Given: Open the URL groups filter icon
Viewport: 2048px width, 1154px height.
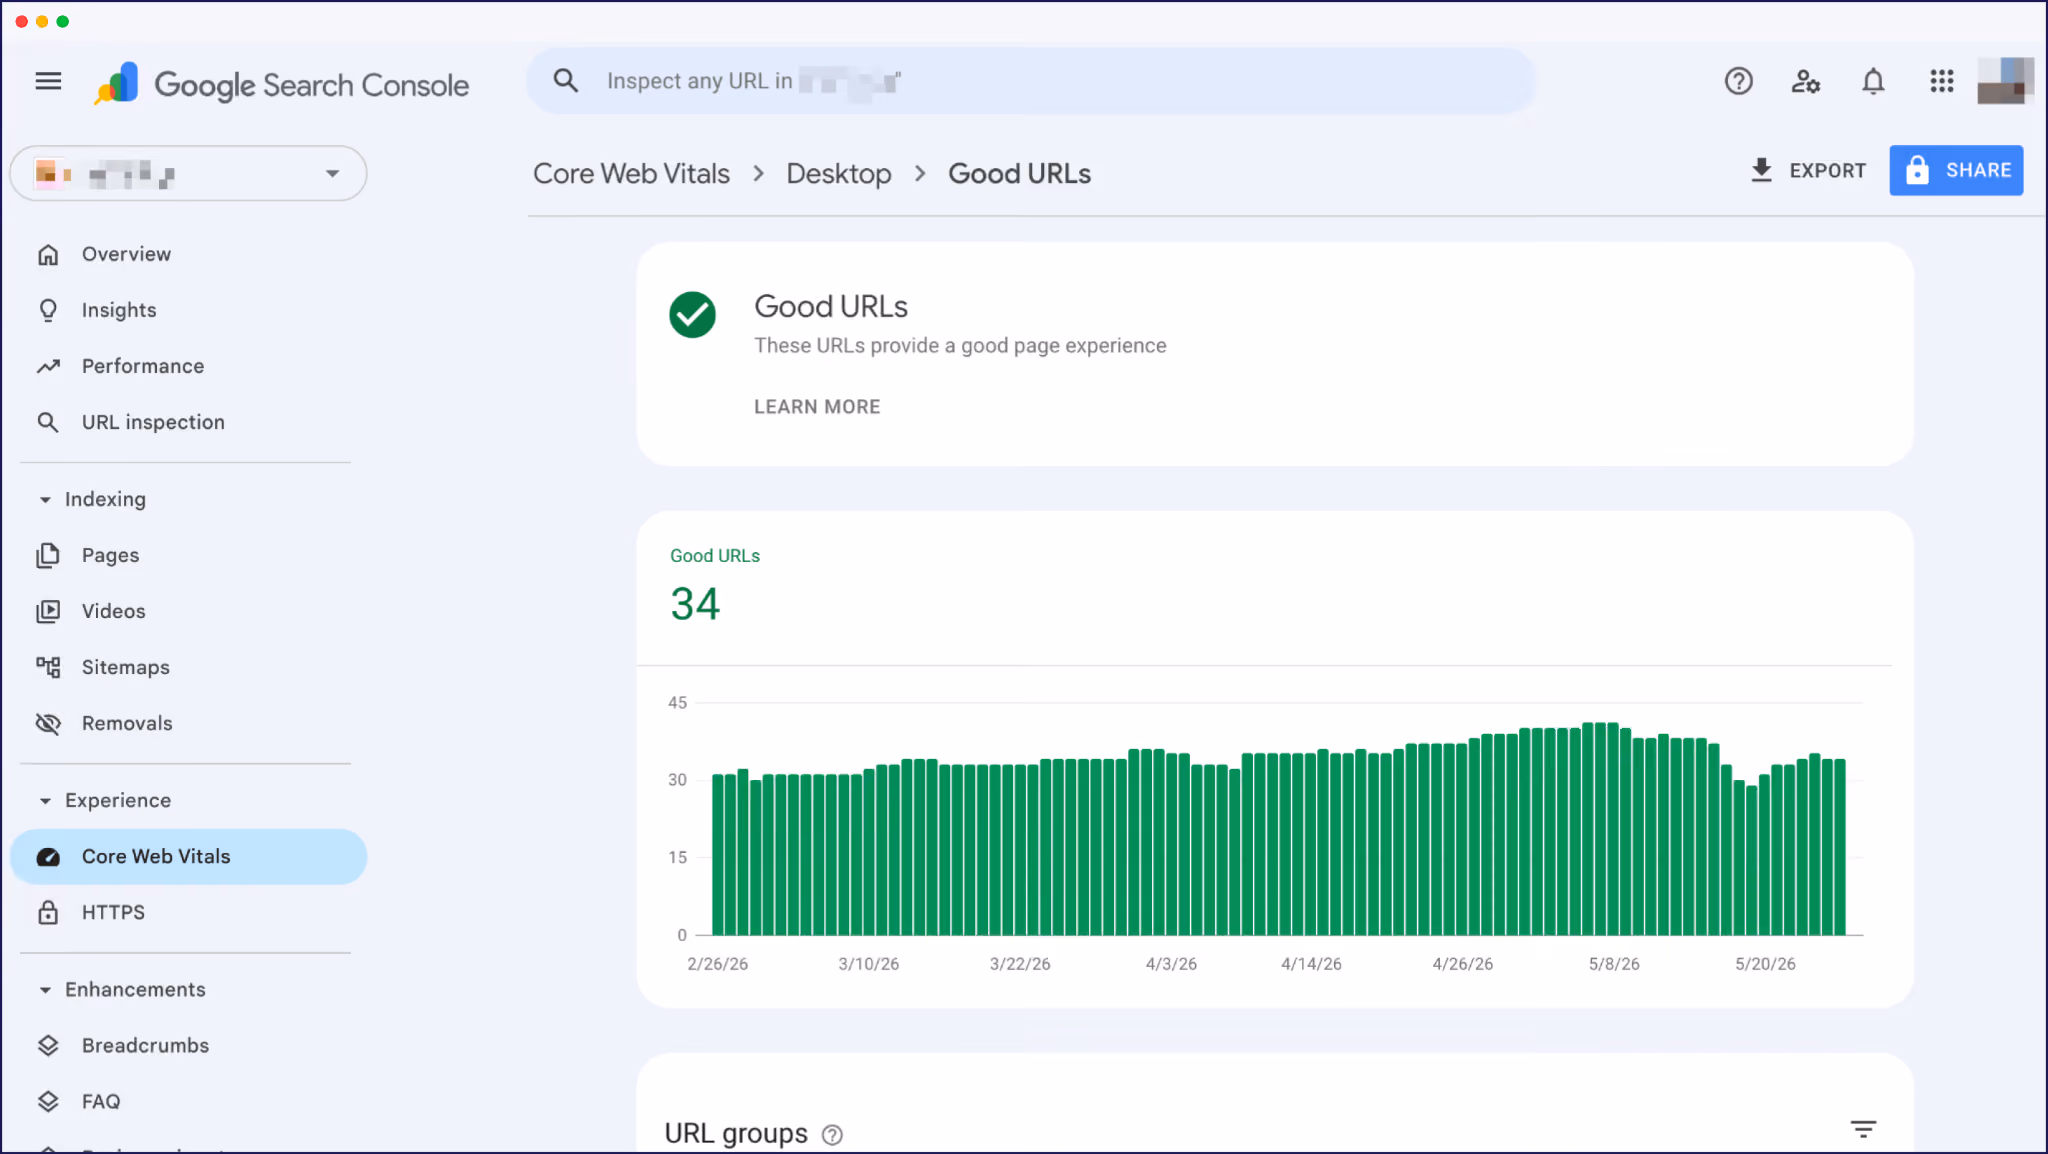Looking at the screenshot, I should (1863, 1130).
